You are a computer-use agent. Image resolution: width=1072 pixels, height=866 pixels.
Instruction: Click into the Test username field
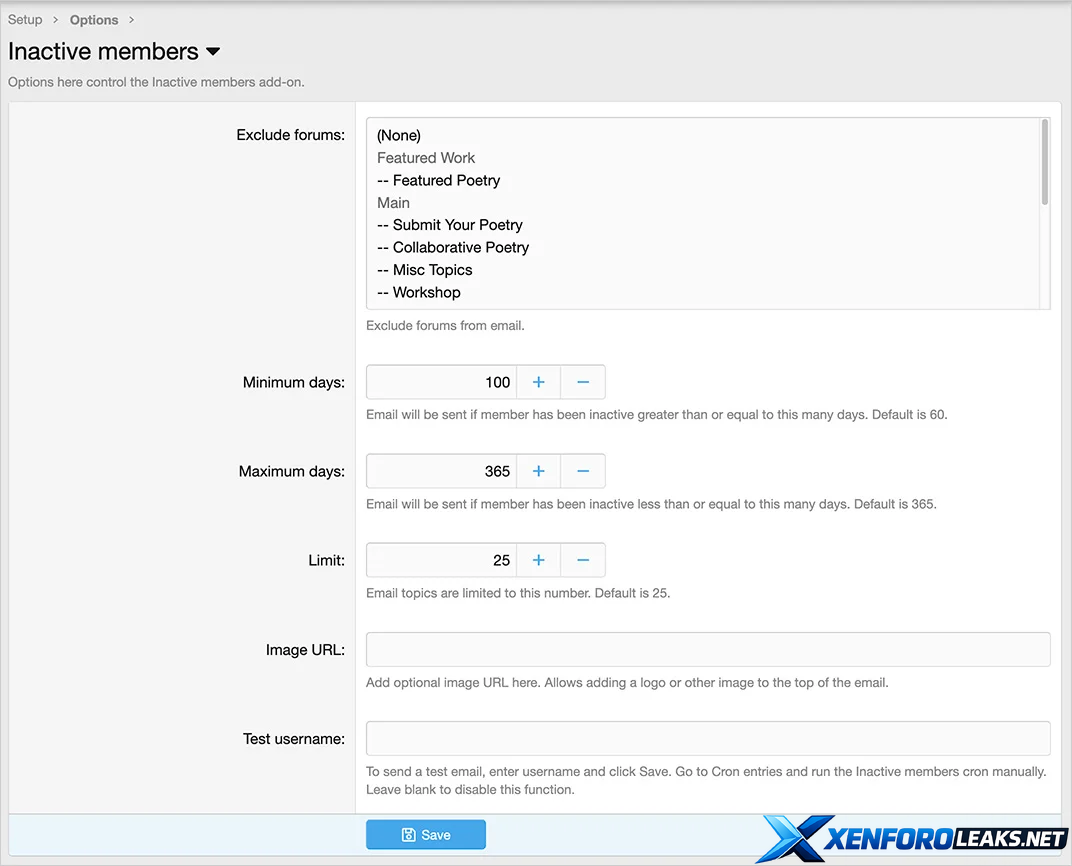tap(708, 738)
